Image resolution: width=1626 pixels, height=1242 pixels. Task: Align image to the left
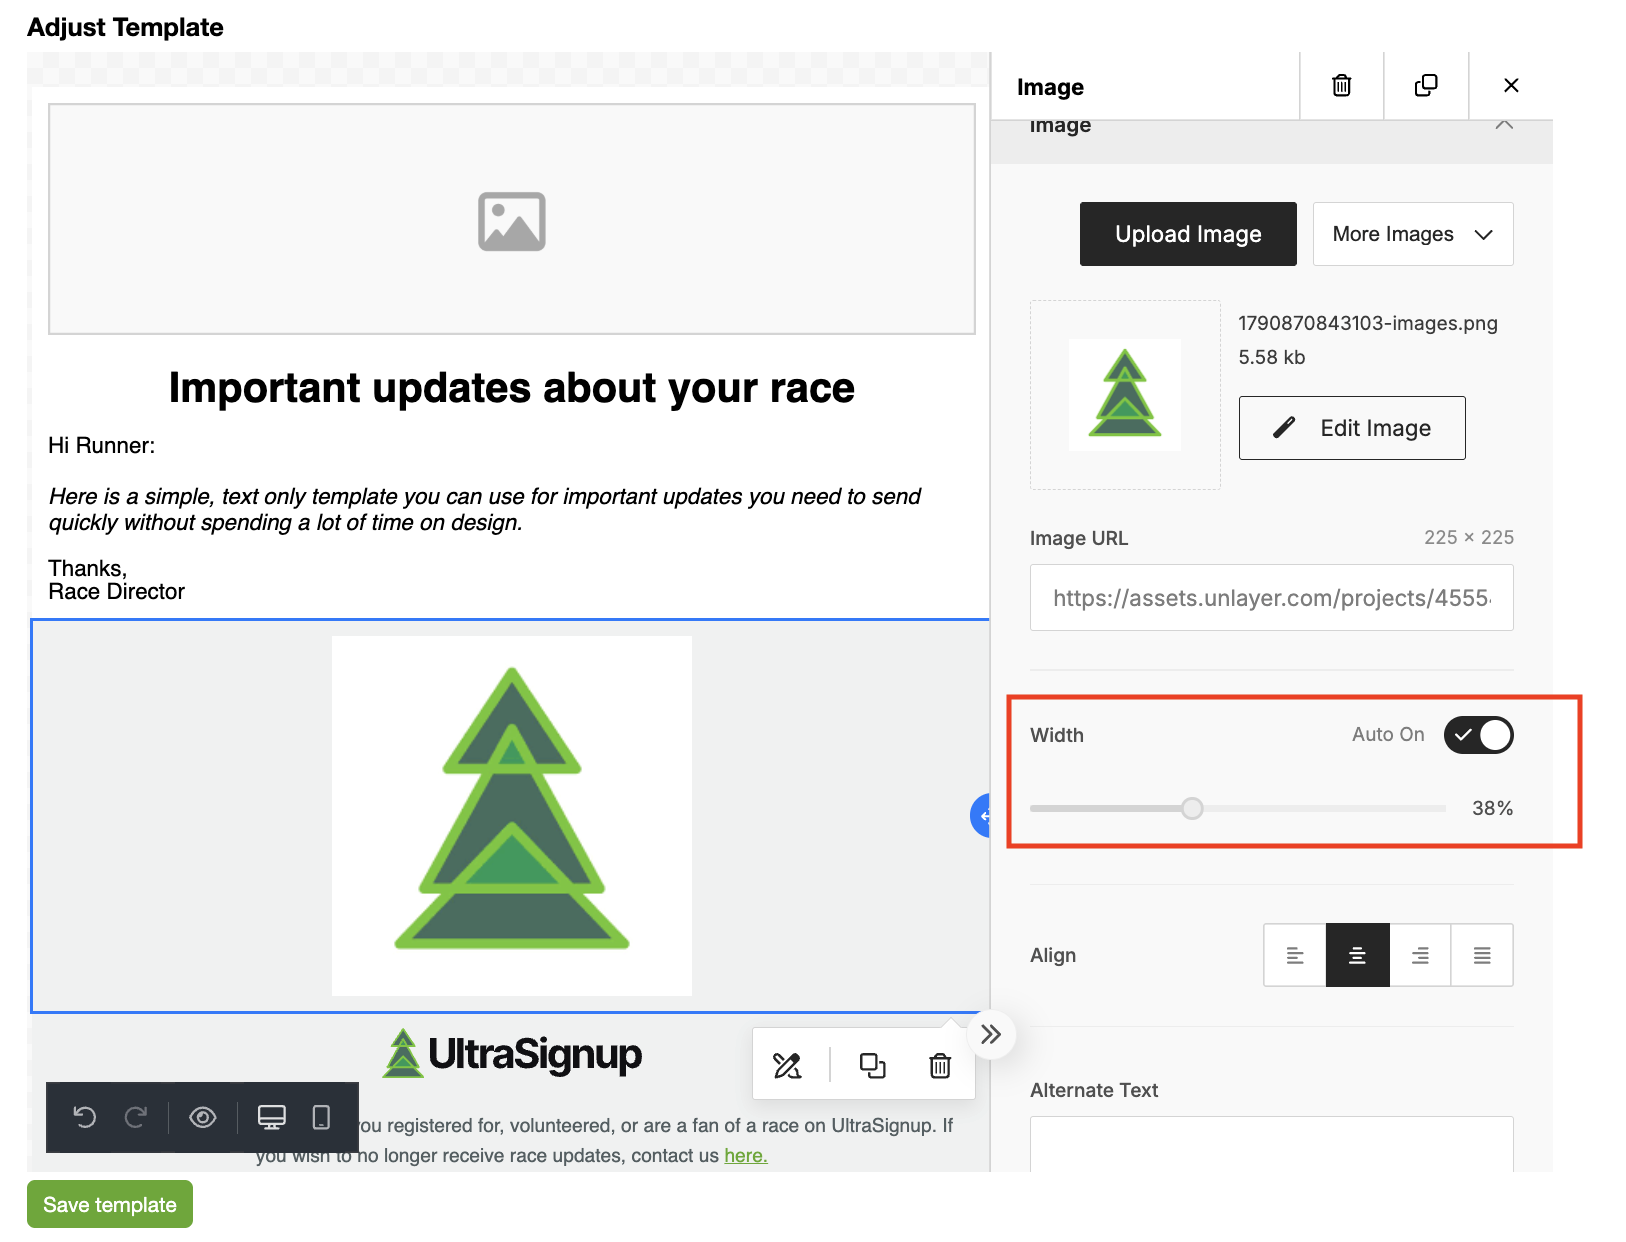[1295, 955]
